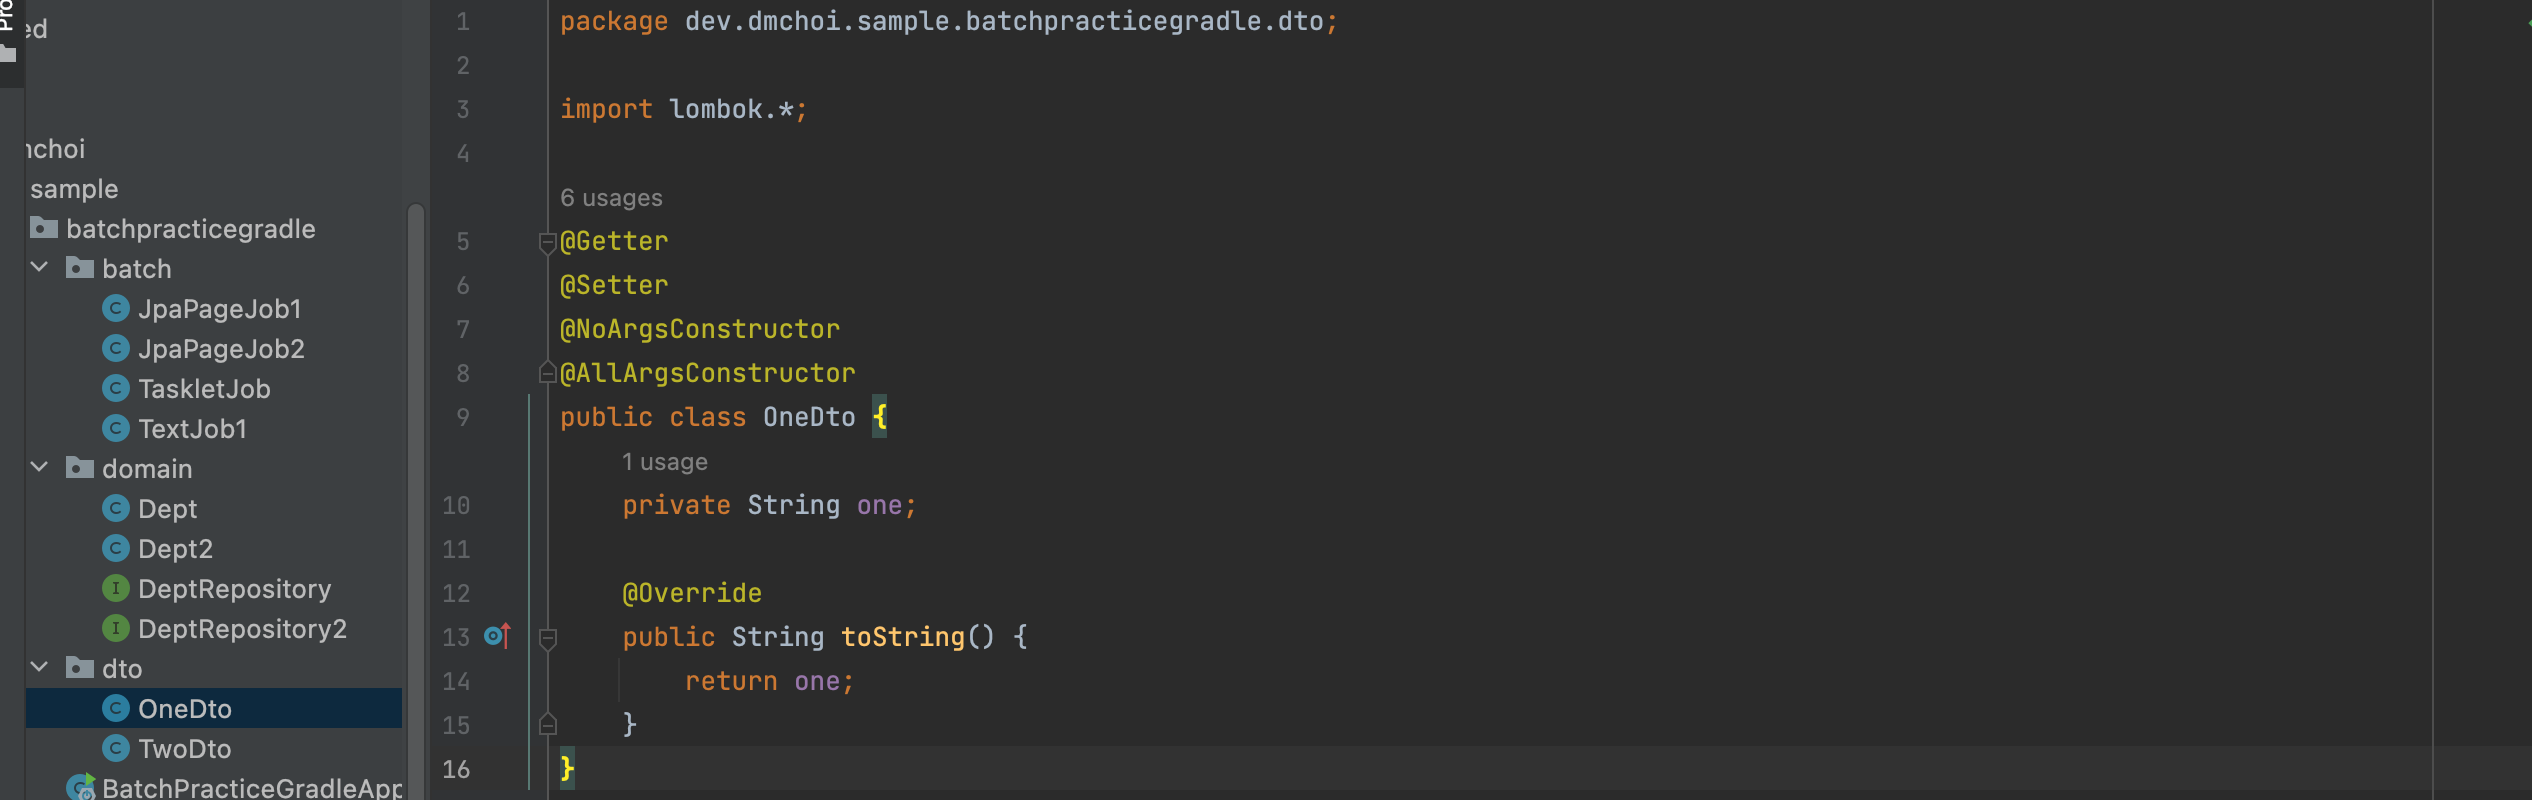Screen dimensions: 2532x800
Task: Click the DeptRepository interface icon
Action: tap(116, 588)
